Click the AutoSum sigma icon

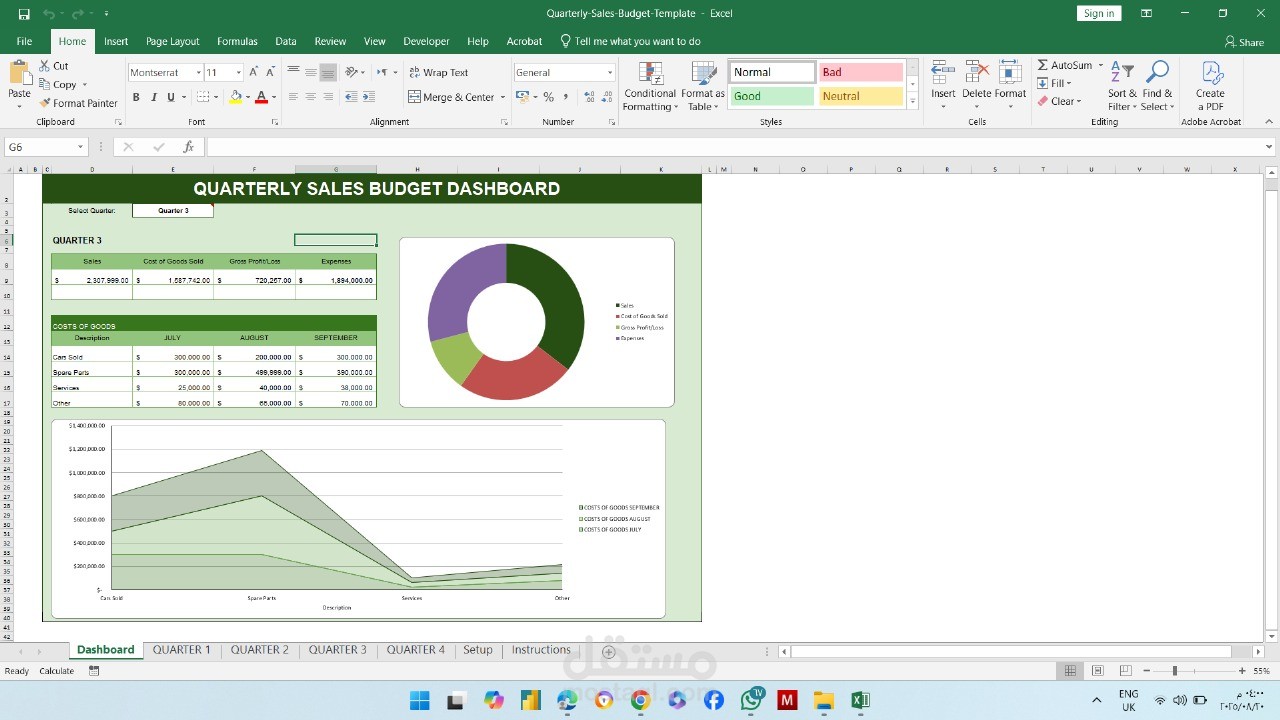pos(1043,65)
